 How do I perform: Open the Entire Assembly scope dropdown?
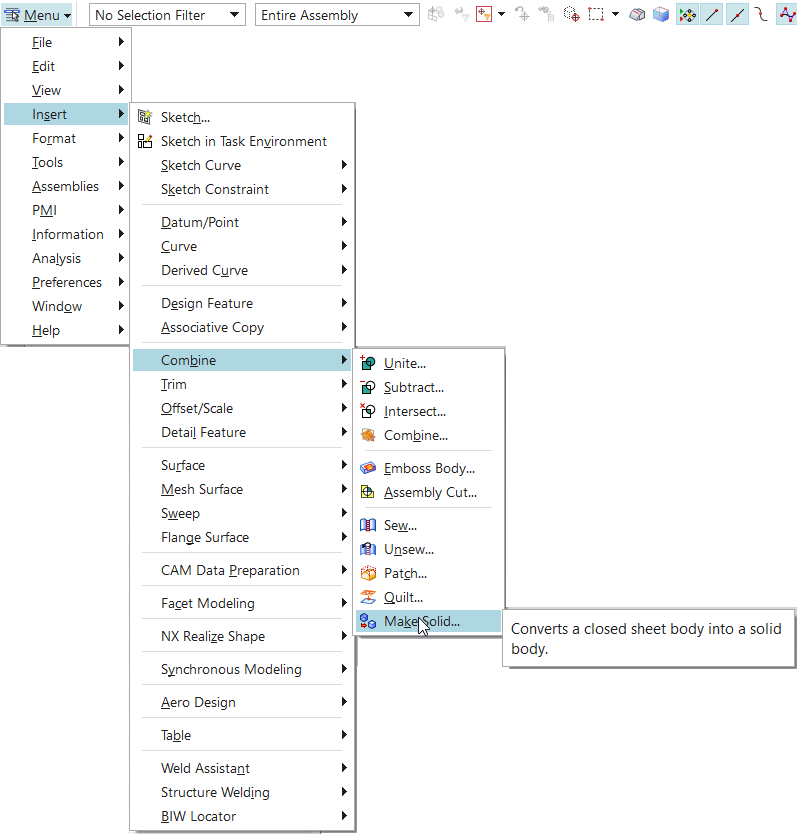[337, 16]
